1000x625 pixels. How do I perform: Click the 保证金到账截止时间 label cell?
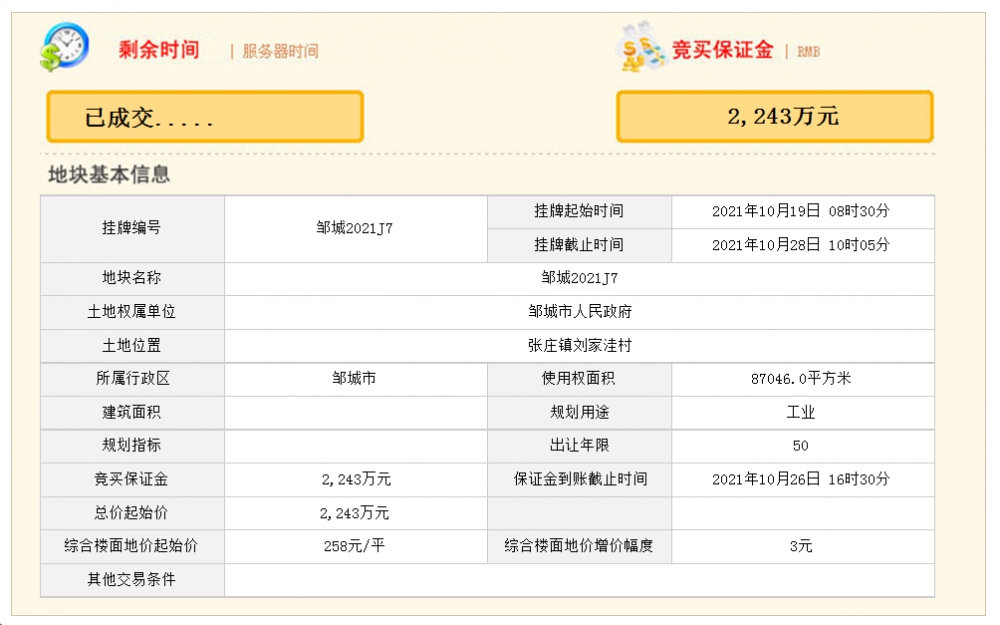(579, 480)
